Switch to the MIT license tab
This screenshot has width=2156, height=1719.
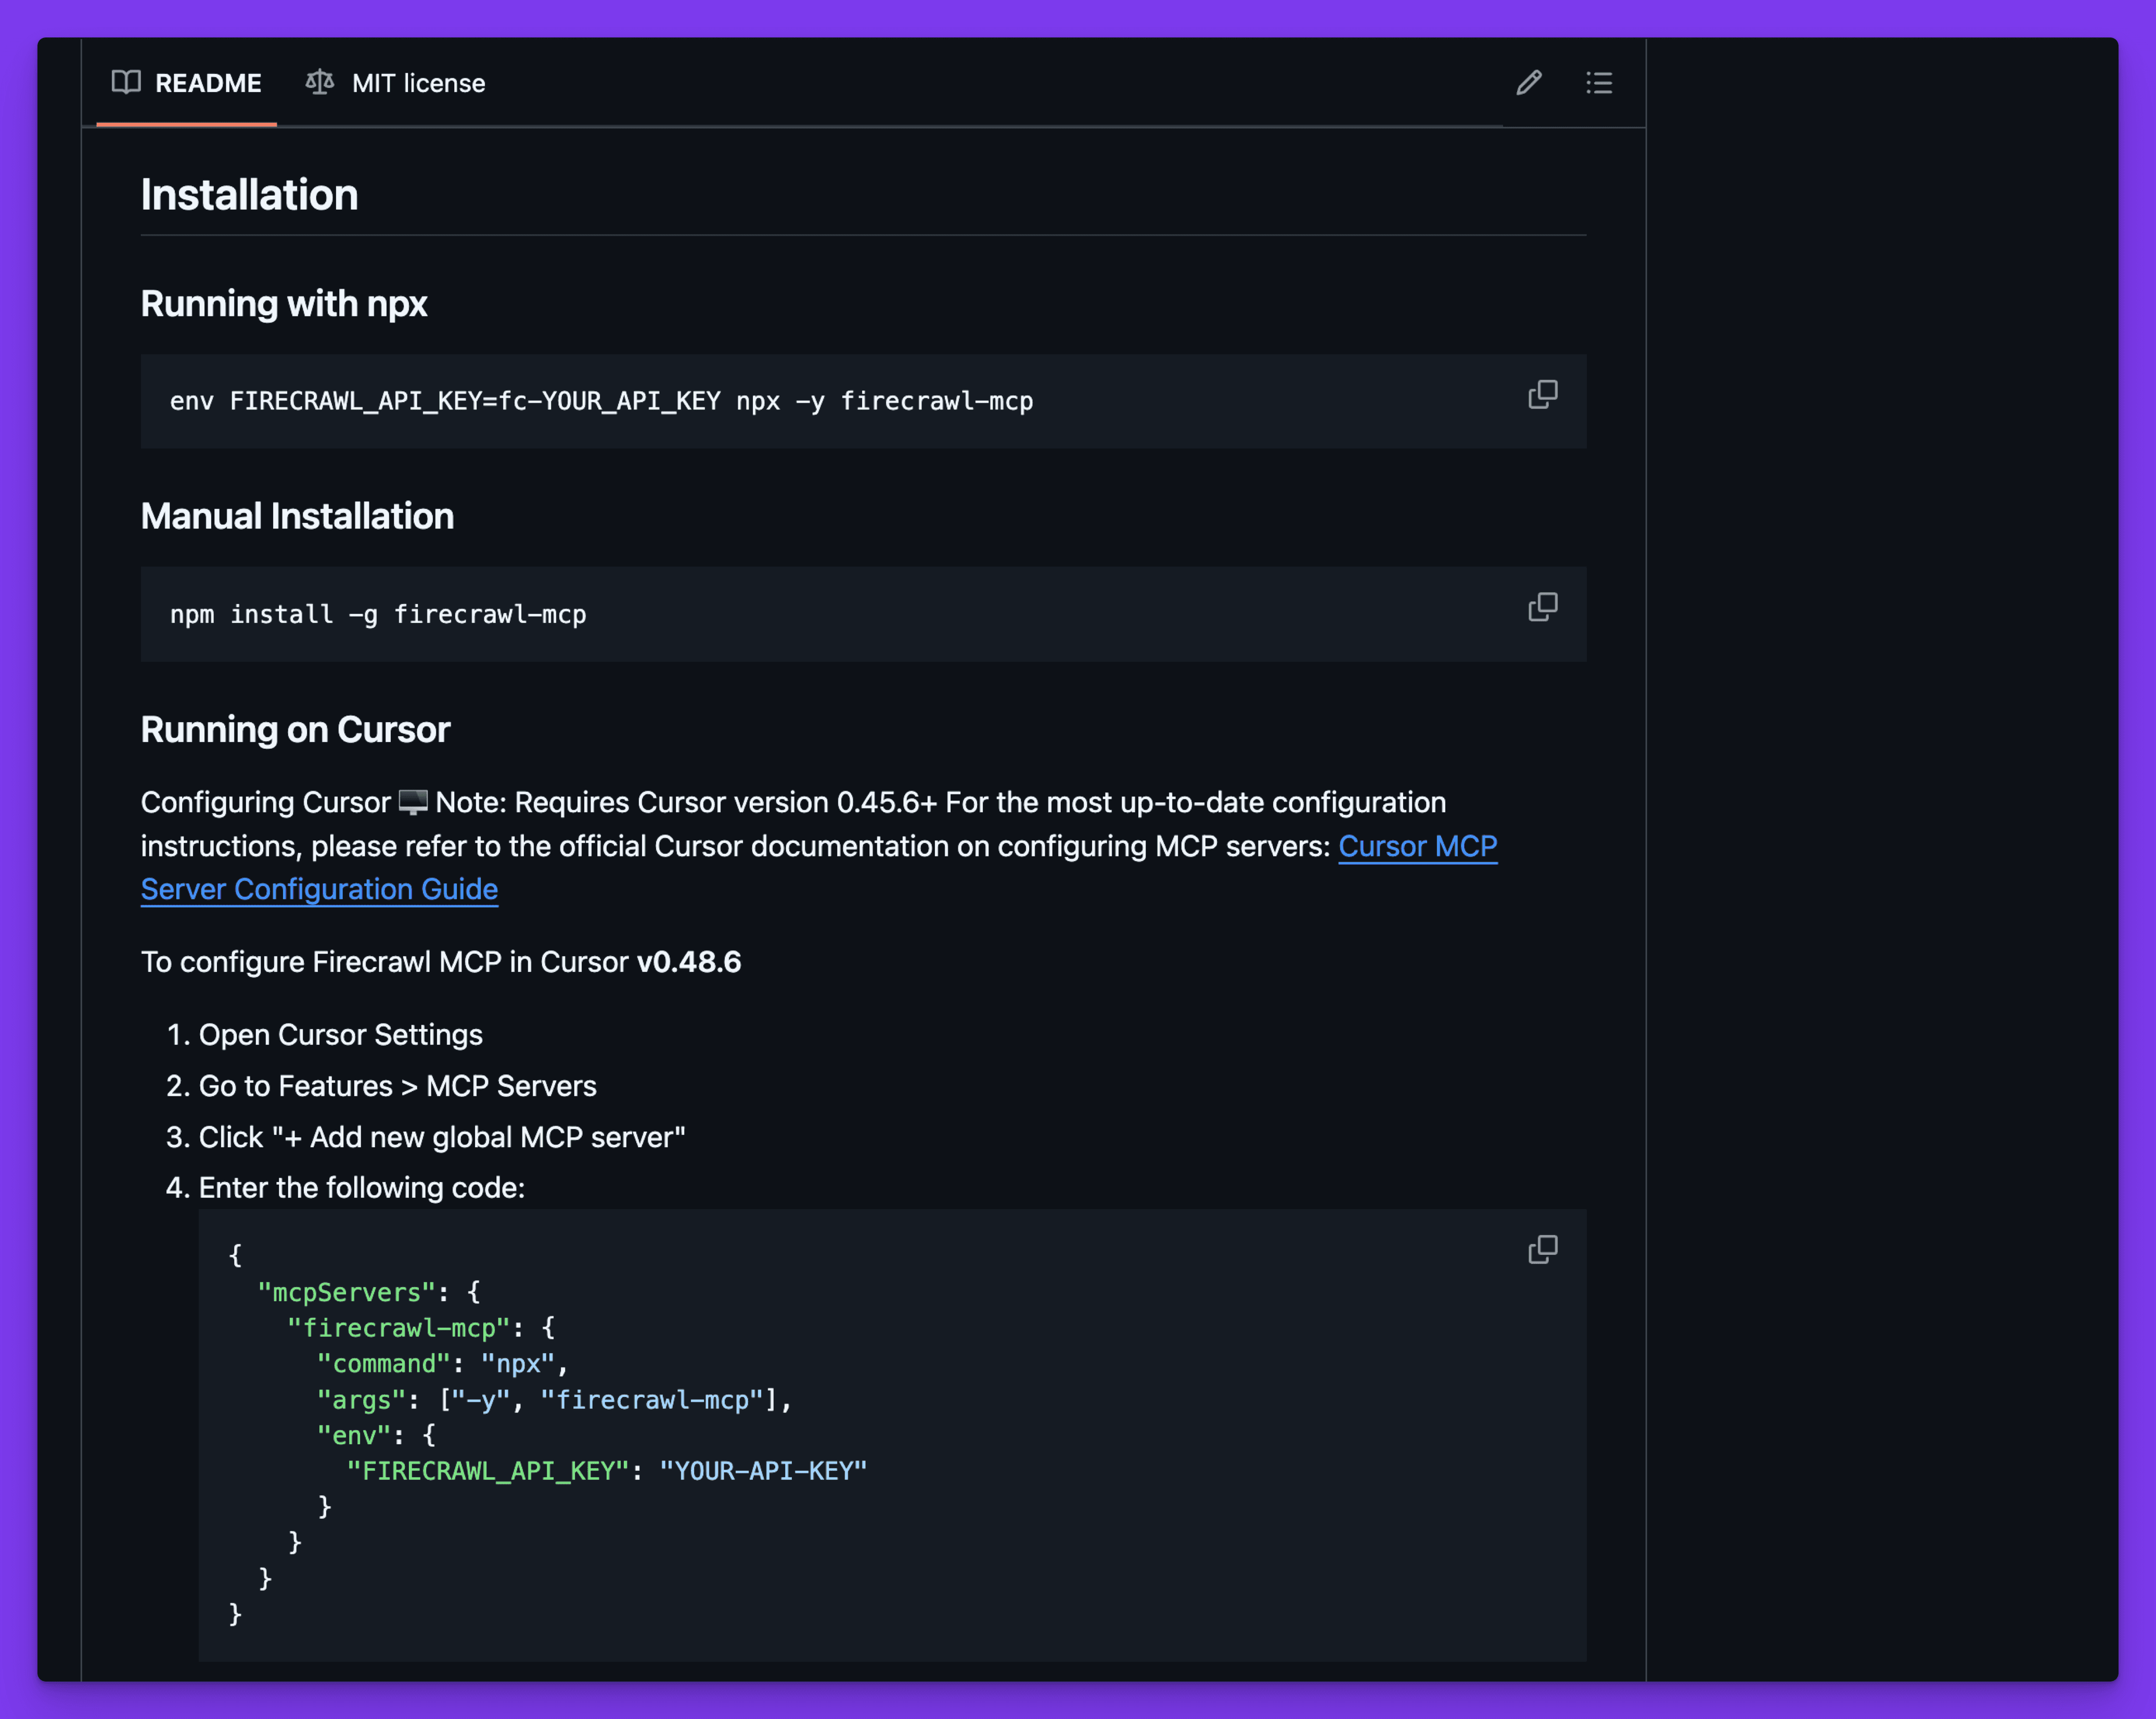[396, 83]
